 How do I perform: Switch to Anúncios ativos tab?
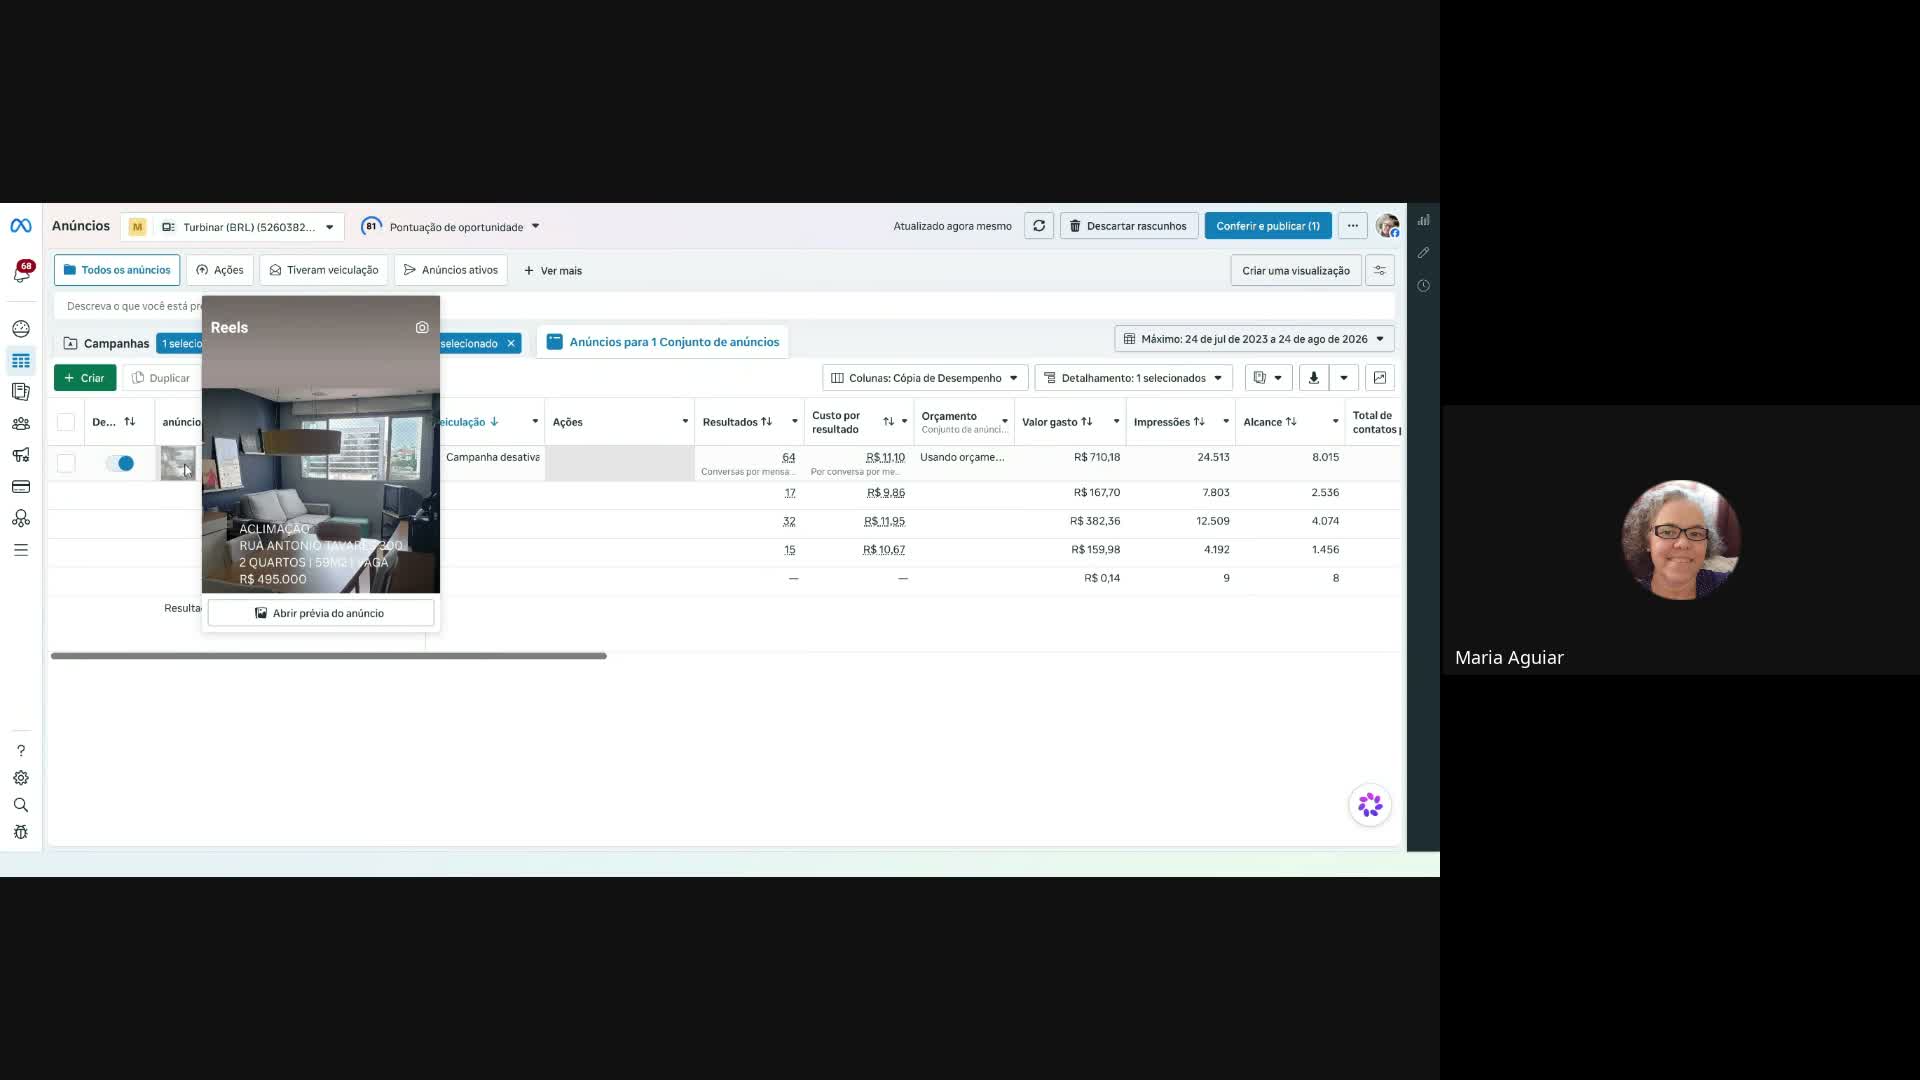[451, 271]
